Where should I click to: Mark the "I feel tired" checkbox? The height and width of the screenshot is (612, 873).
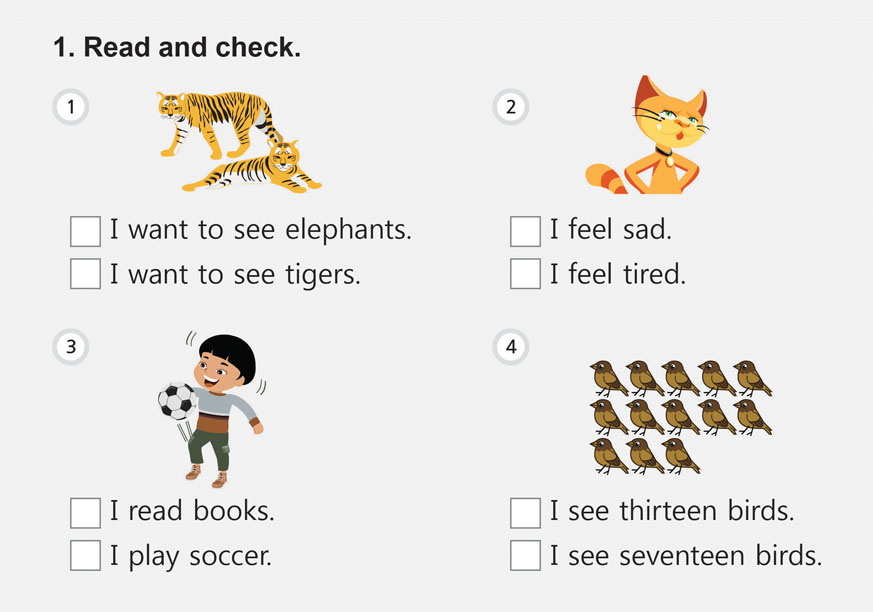tap(526, 274)
